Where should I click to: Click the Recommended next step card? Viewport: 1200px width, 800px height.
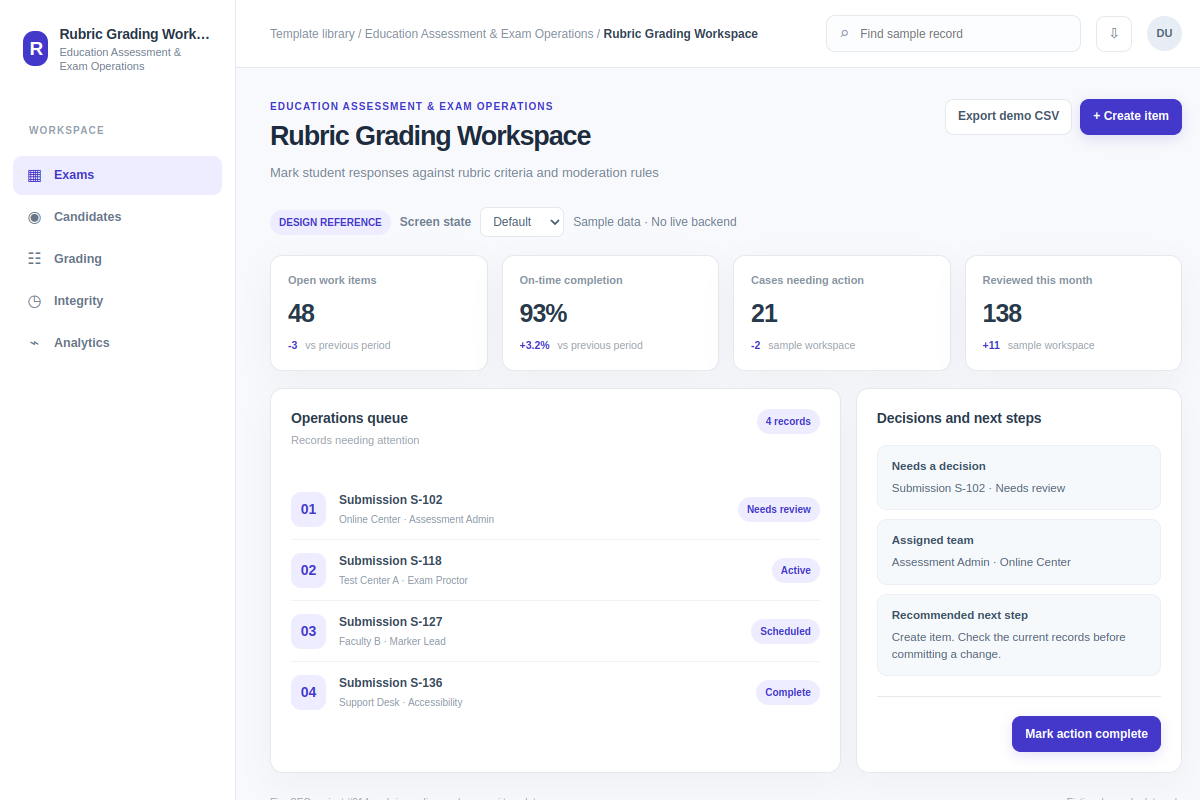[x=1019, y=635]
